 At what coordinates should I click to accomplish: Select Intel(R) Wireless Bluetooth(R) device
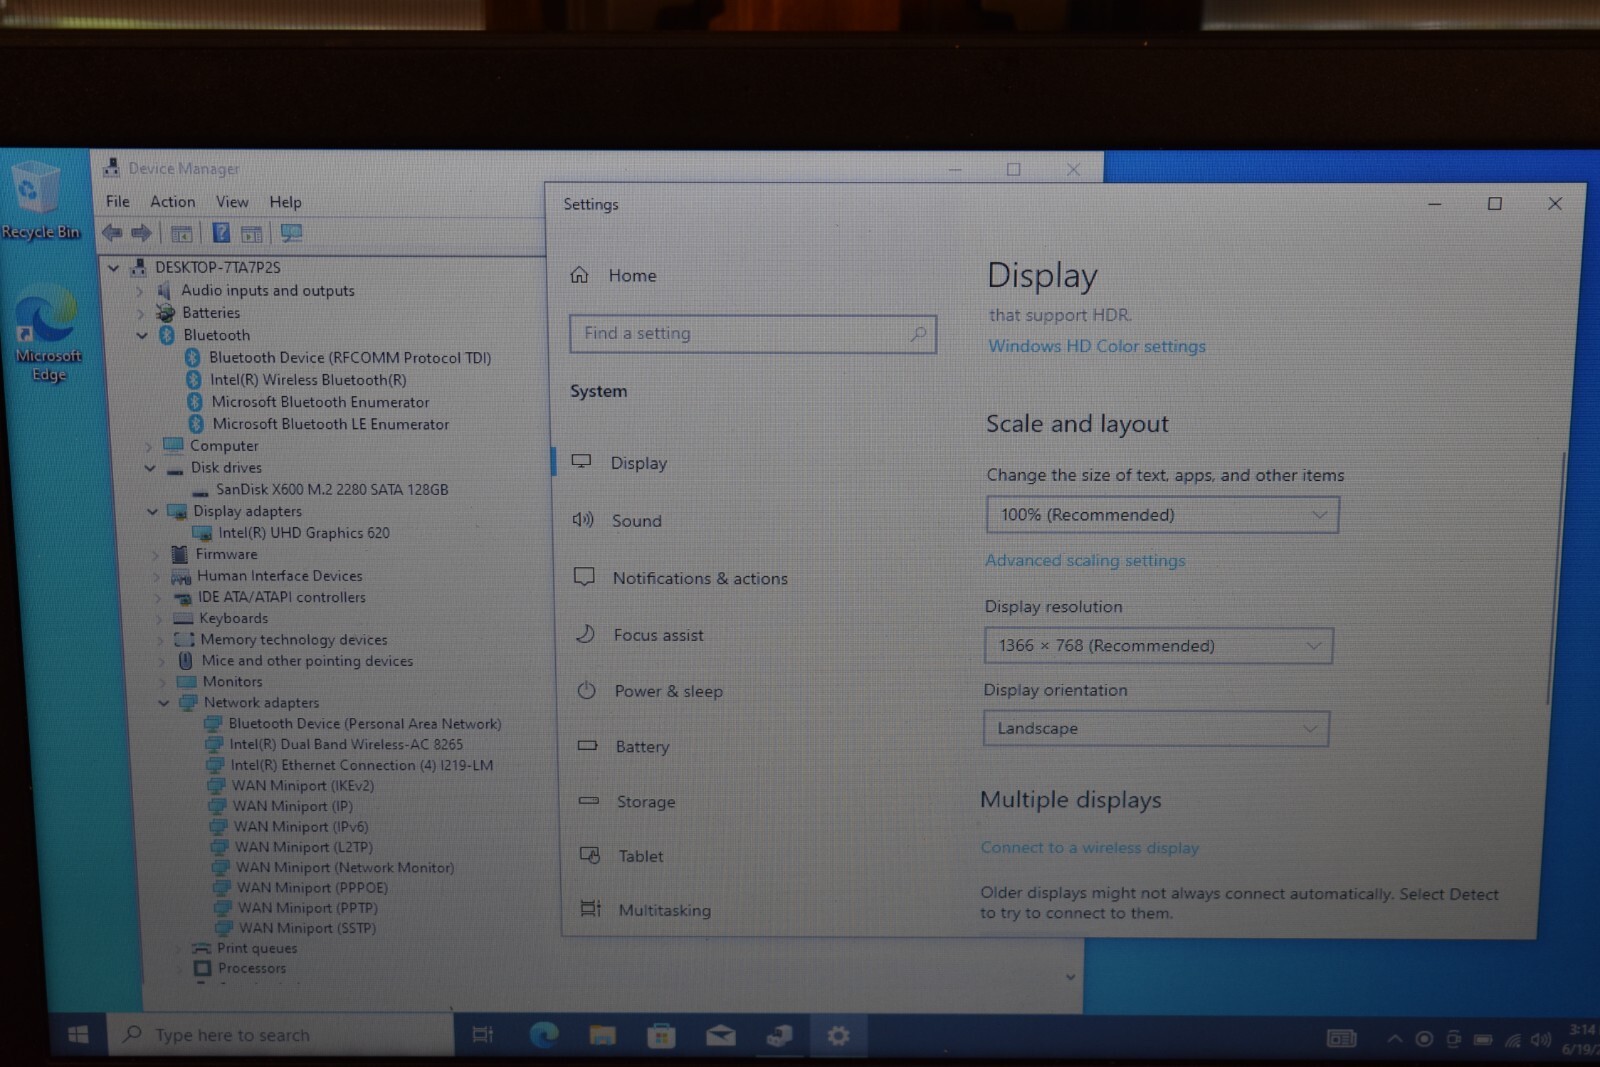308,380
